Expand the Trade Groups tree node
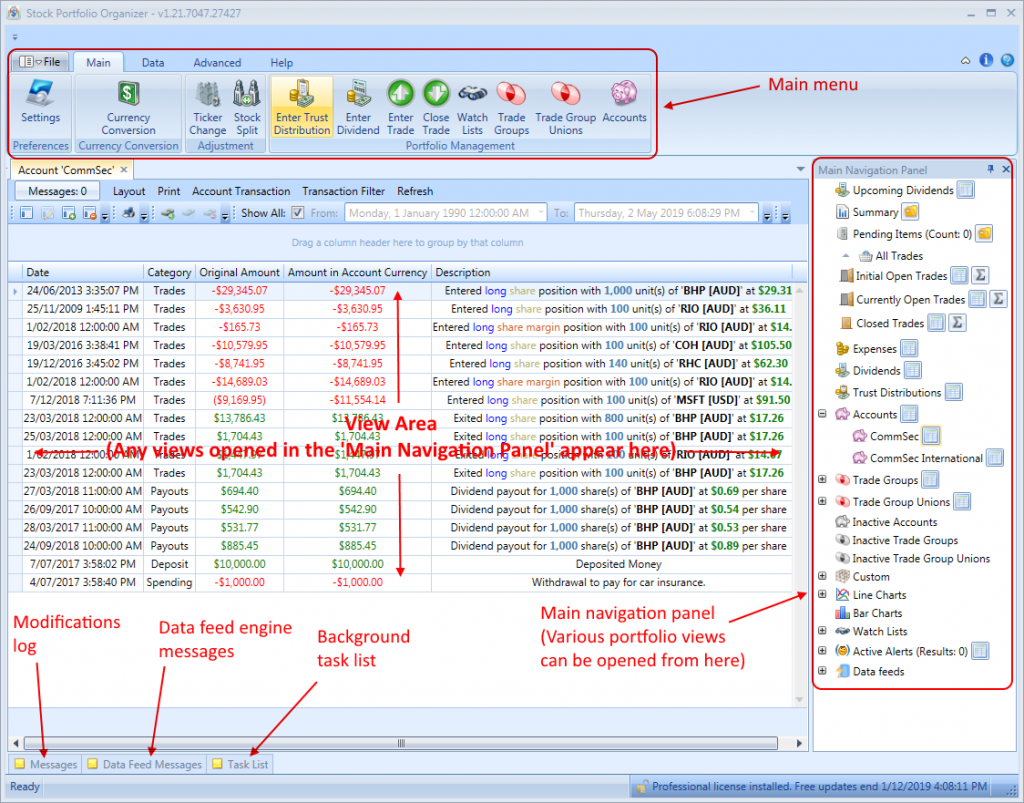The image size is (1024, 803). [822, 480]
